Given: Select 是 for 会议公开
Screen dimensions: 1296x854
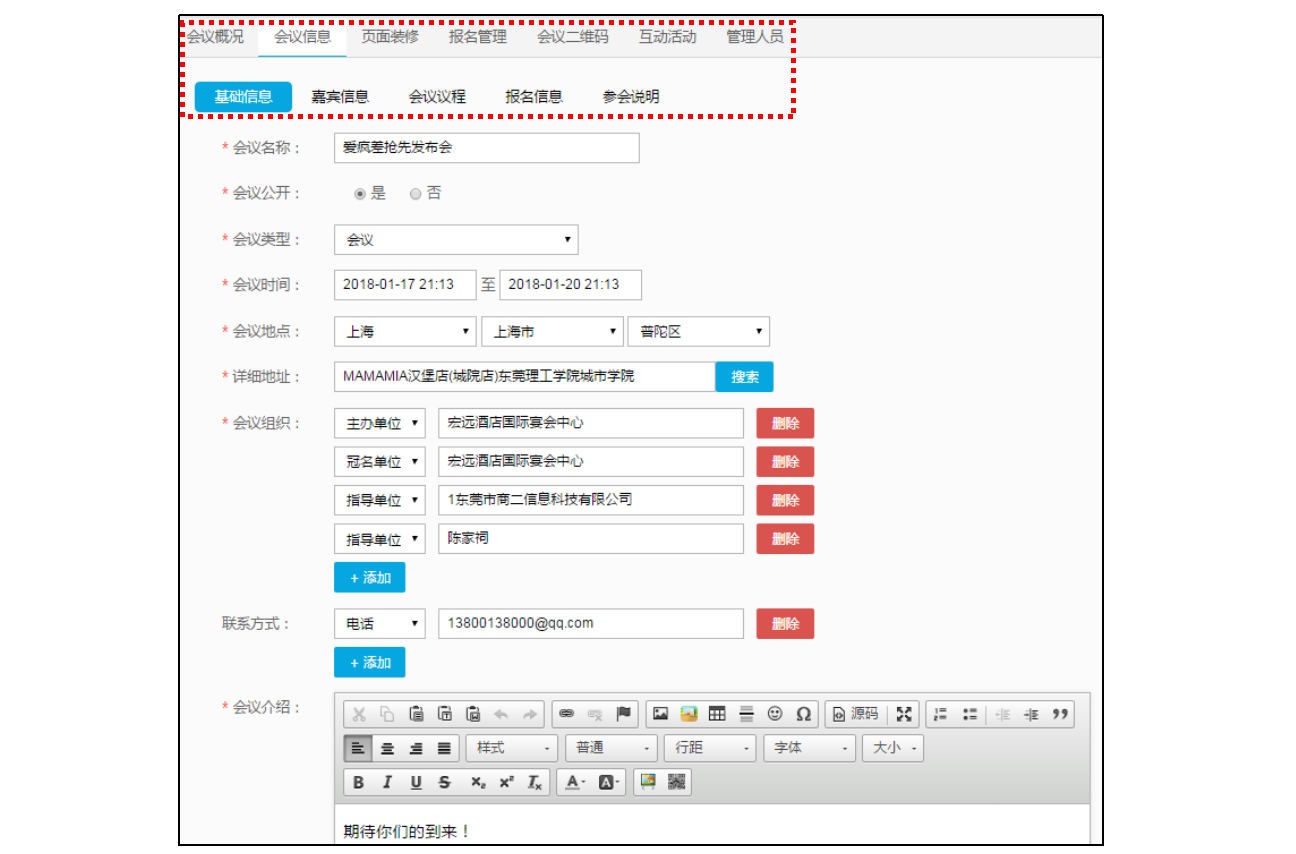Looking at the screenshot, I should click(360, 194).
